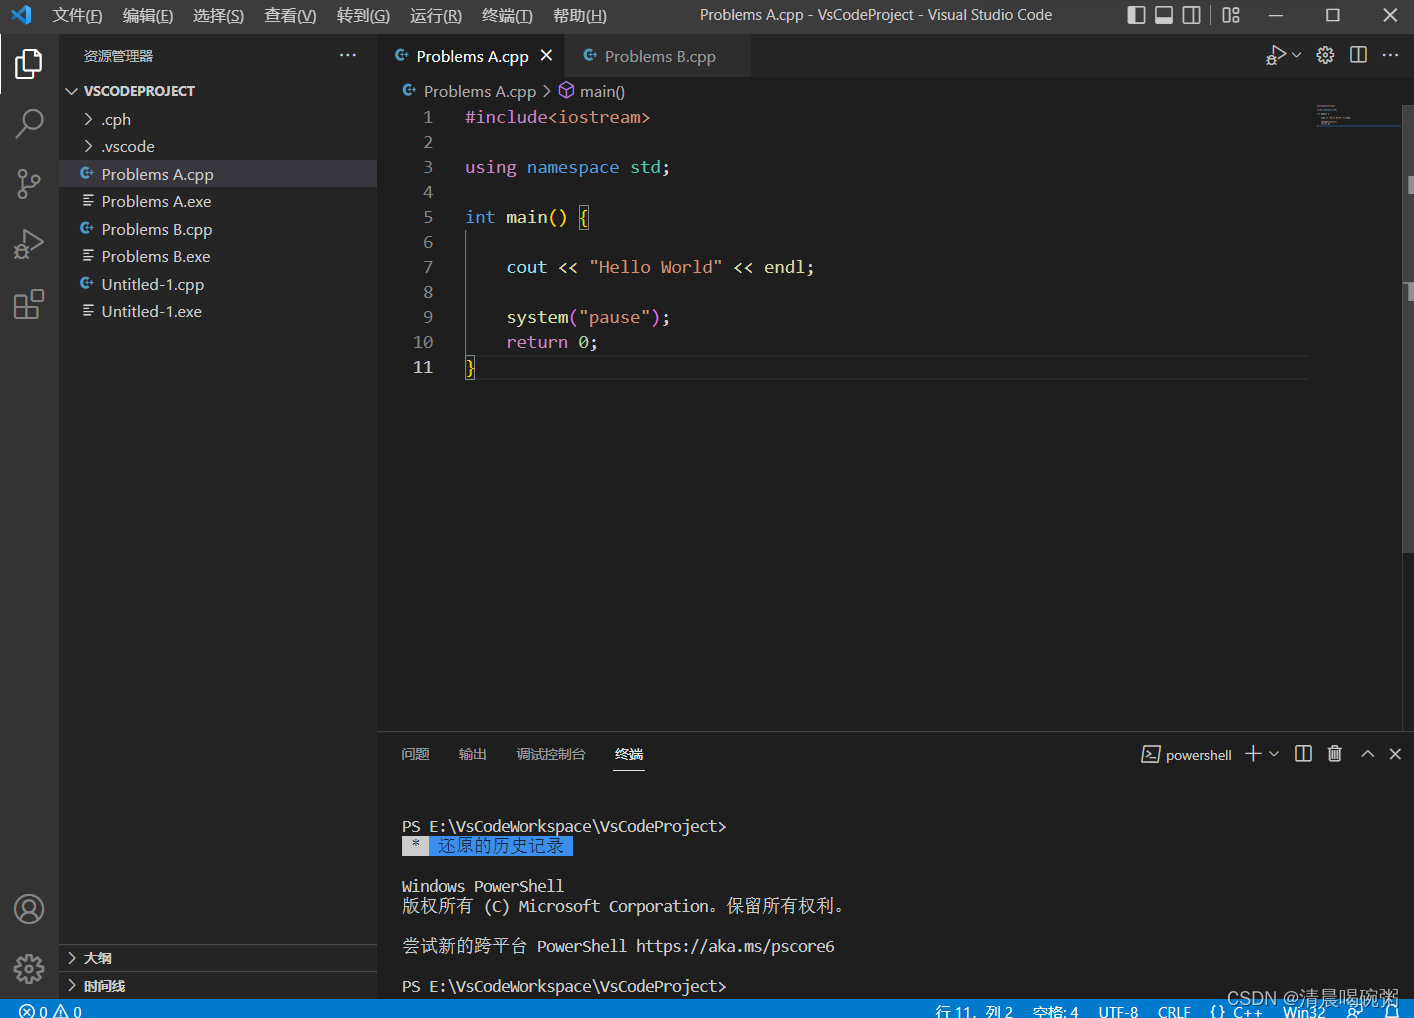
Task: Open the 查看(V) menu
Action: [x=290, y=15]
